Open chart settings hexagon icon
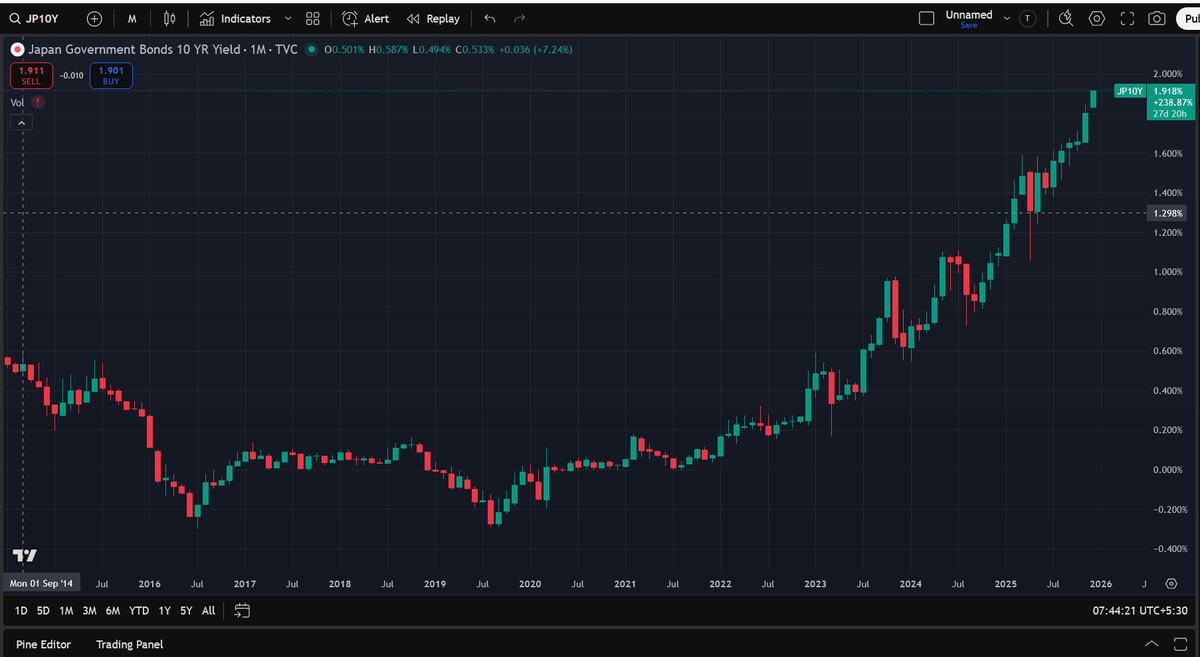1200x657 pixels. tap(1097, 18)
